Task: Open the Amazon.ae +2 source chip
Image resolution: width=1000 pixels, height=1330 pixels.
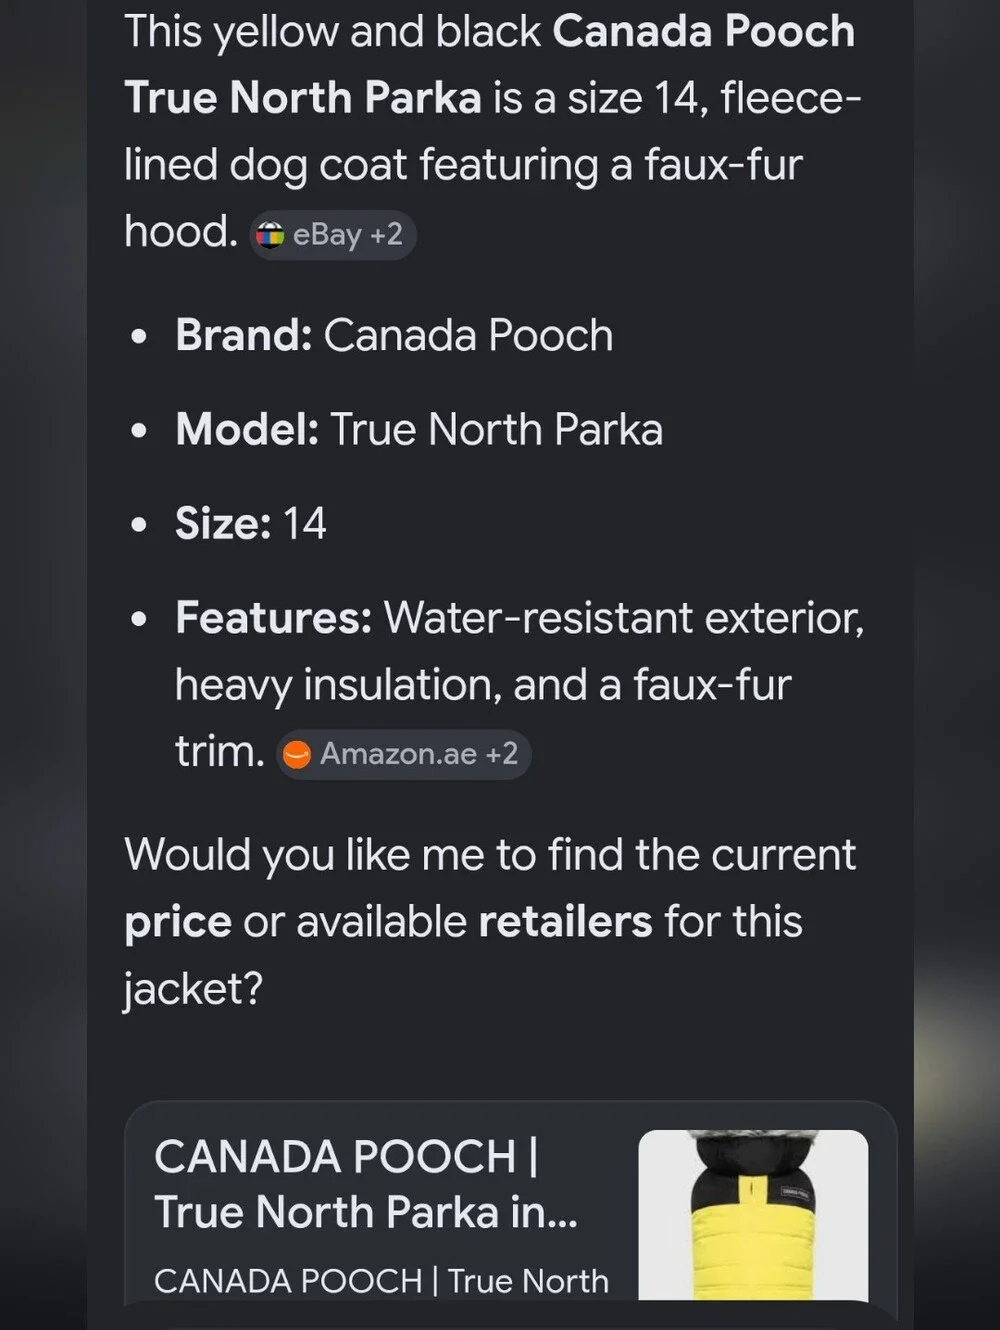Action: [x=403, y=753]
